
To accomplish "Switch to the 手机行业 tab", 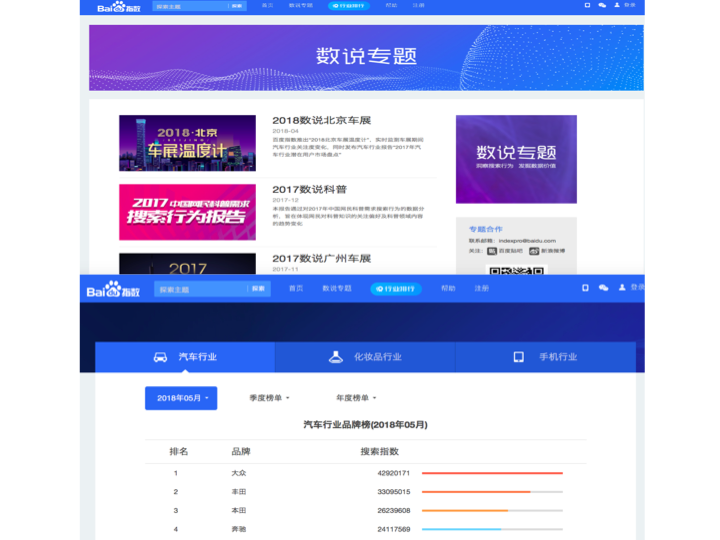I will 546,357.
